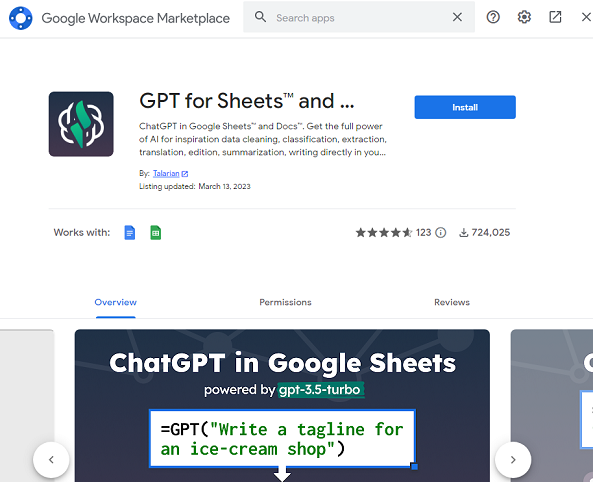Screen dimensions: 593x482
Task: Click the rating info icon beside 123
Action: 441,232
